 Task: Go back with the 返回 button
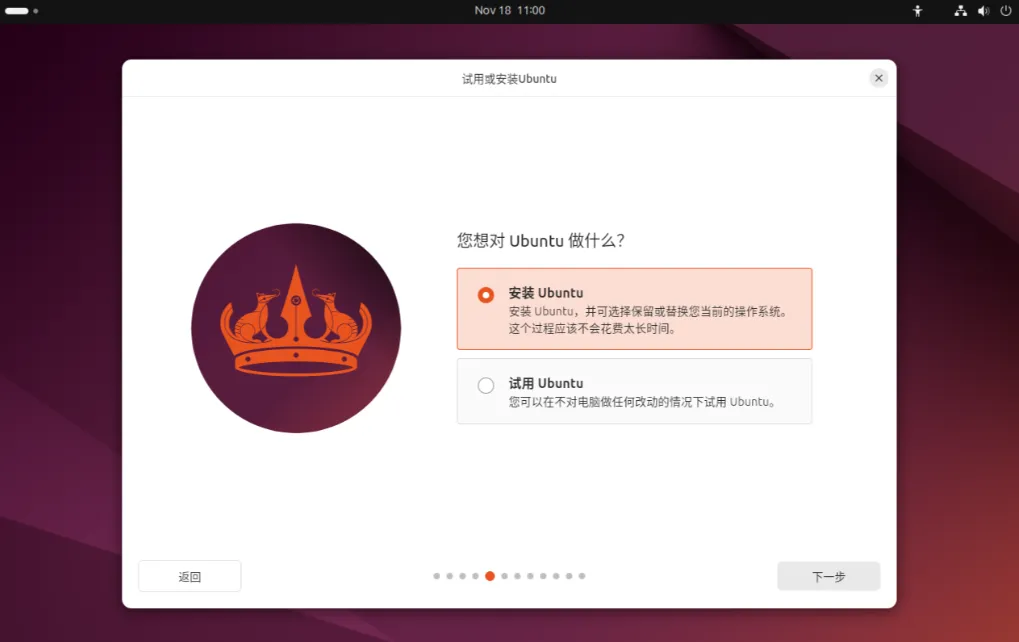pos(190,576)
